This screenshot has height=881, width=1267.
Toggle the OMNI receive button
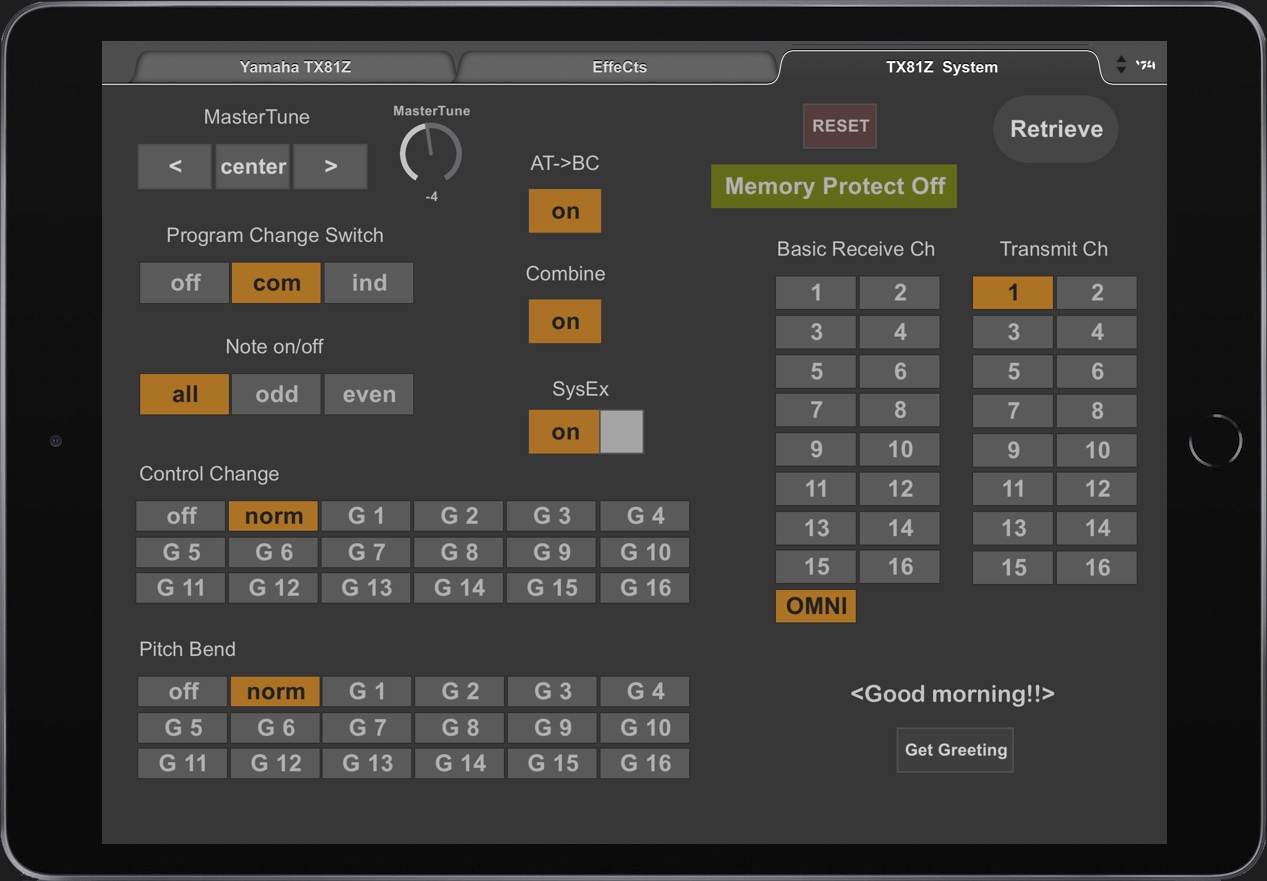pyautogui.click(x=816, y=606)
